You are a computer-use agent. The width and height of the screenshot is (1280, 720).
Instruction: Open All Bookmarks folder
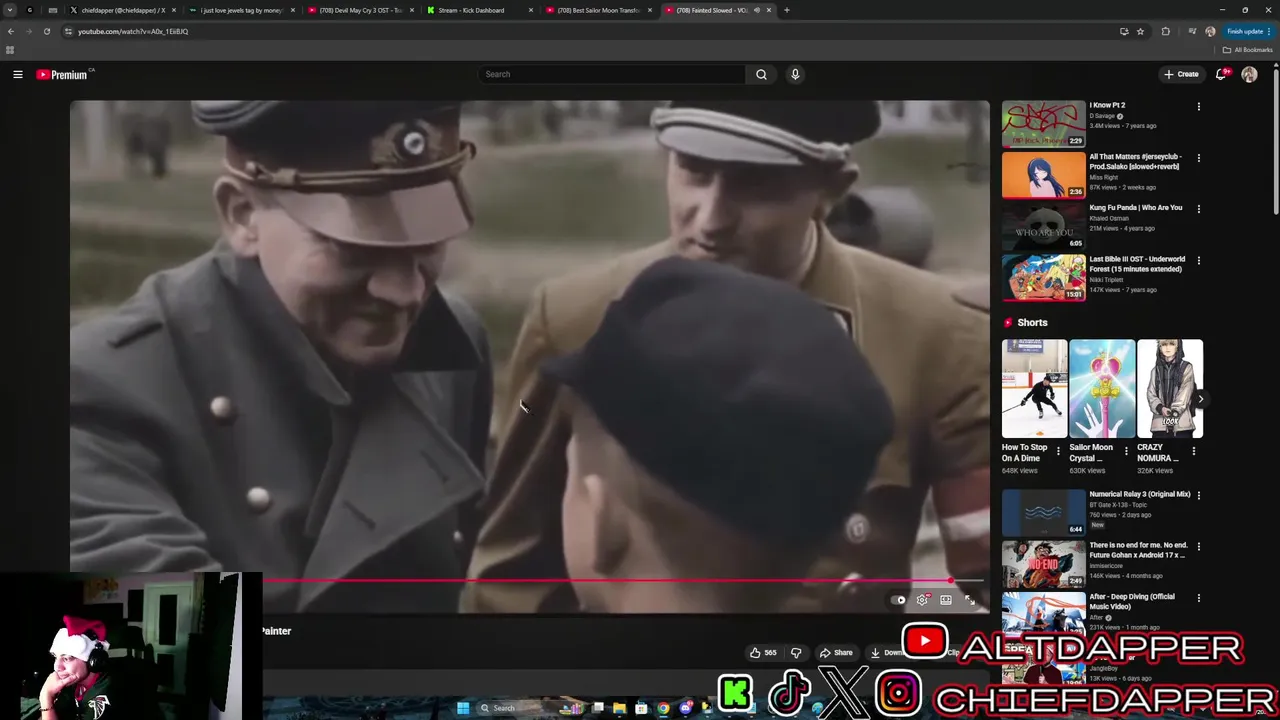(x=1248, y=50)
